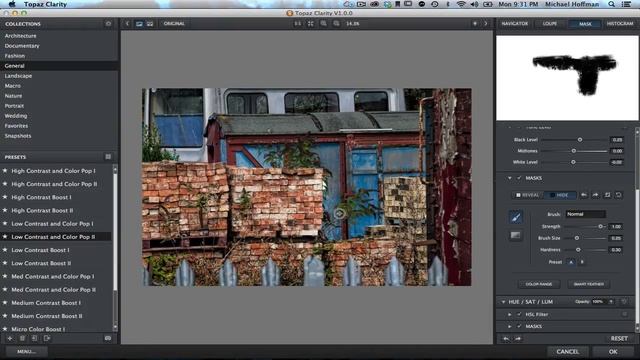The width and height of the screenshot is (640, 360).
Task: Open Spotlight search in menu bar
Action: click(x=611, y=4)
